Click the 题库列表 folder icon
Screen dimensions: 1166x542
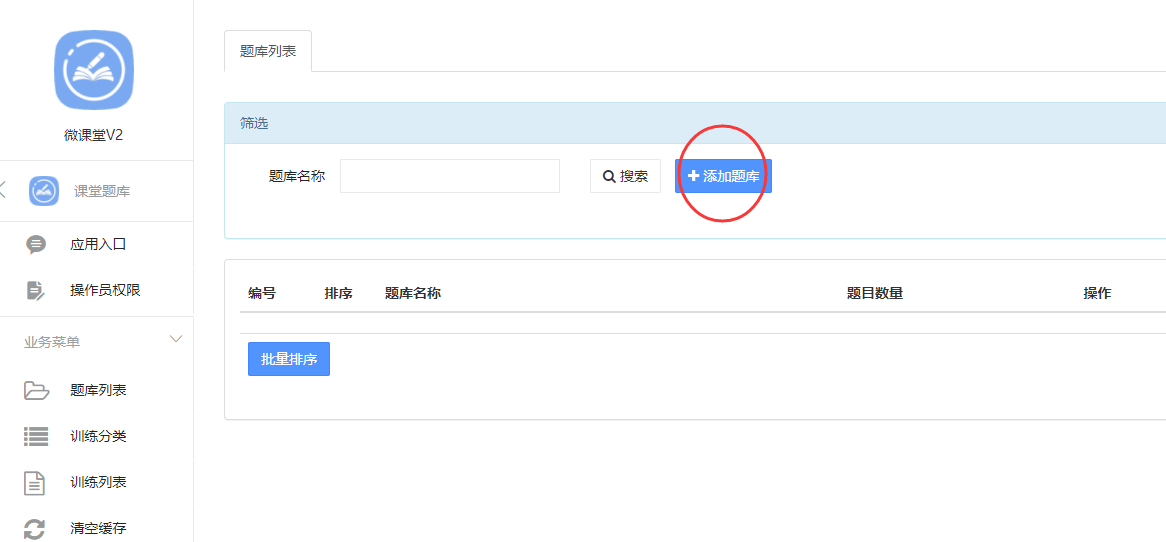point(36,390)
